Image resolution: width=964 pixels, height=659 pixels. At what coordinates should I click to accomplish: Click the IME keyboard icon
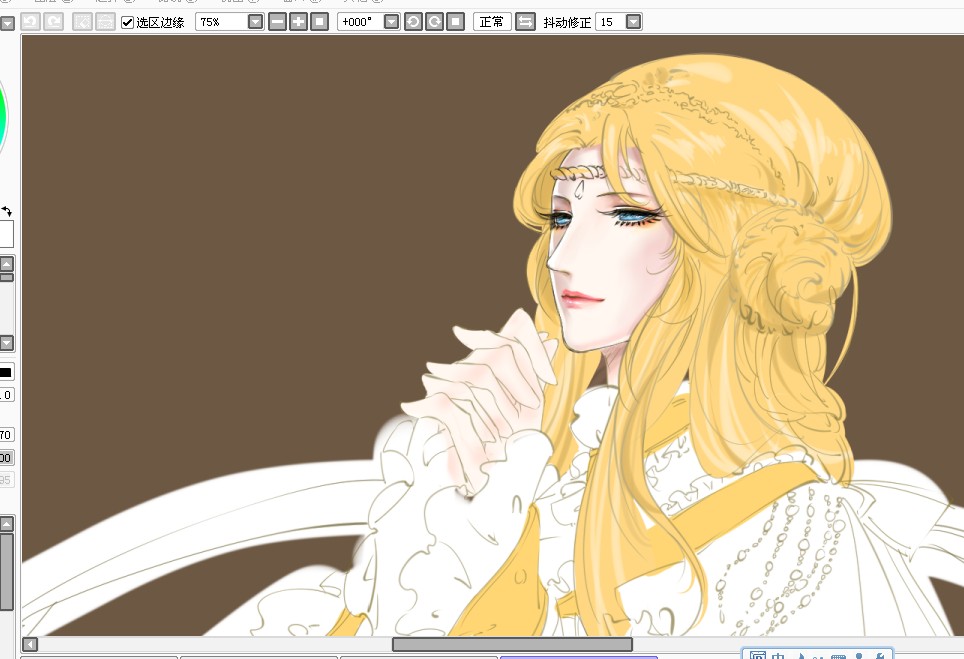coord(838,656)
